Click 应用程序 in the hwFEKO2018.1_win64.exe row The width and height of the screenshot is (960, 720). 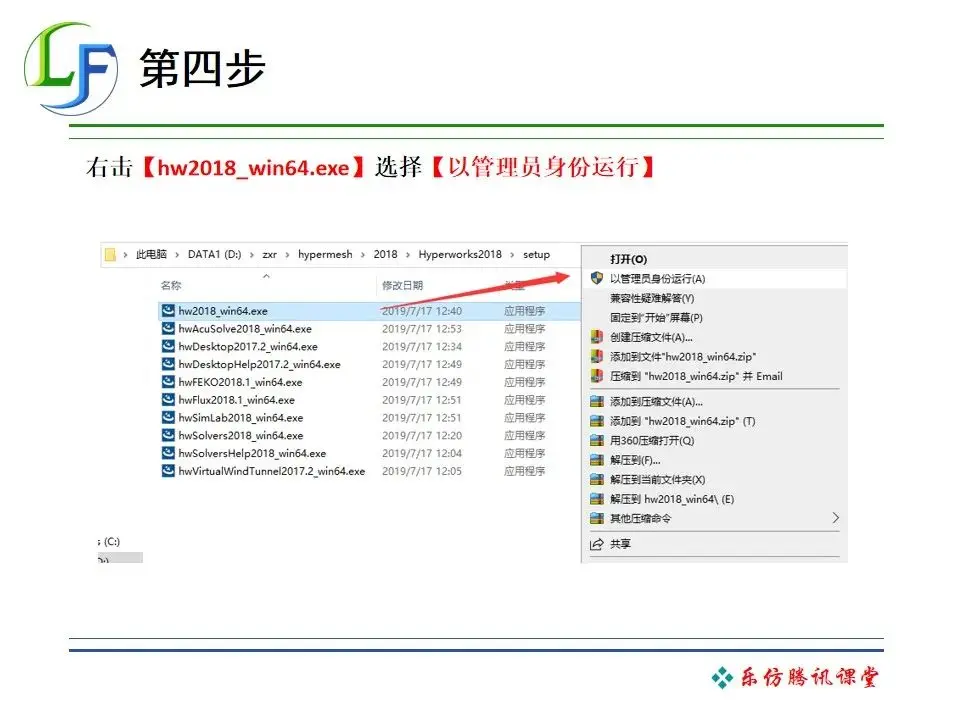[525, 382]
